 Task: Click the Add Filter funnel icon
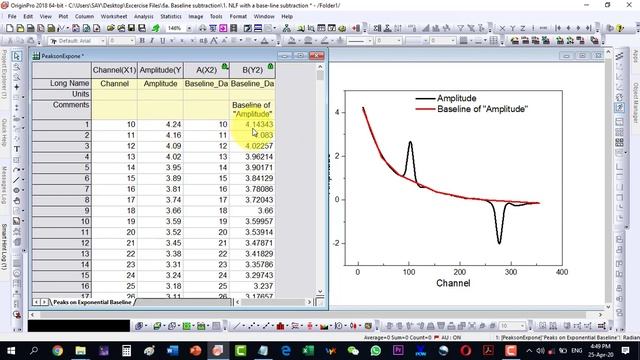pos(460,28)
